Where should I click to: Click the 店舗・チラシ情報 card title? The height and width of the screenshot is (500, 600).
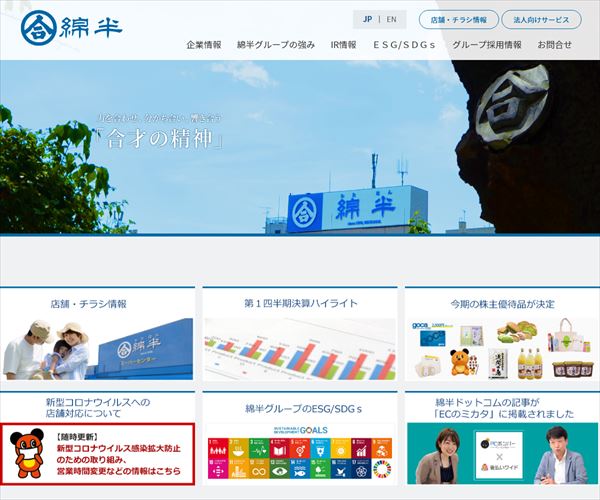88,304
